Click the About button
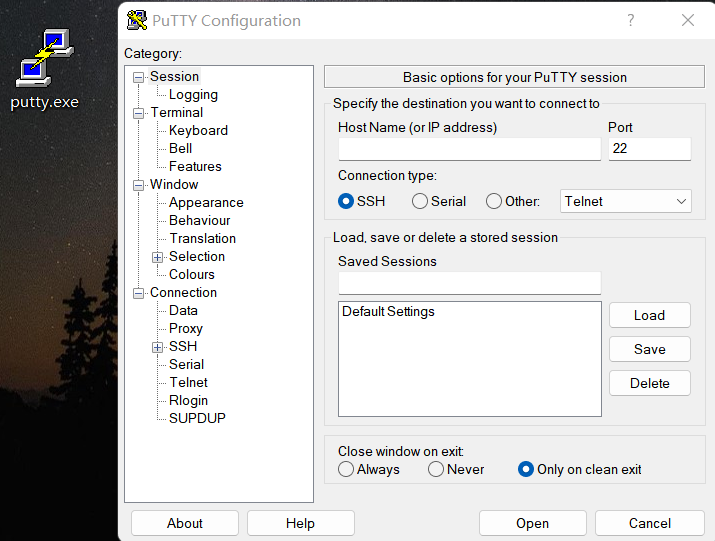The width and height of the screenshot is (715, 541). pyautogui.click(x=185, y=523)
